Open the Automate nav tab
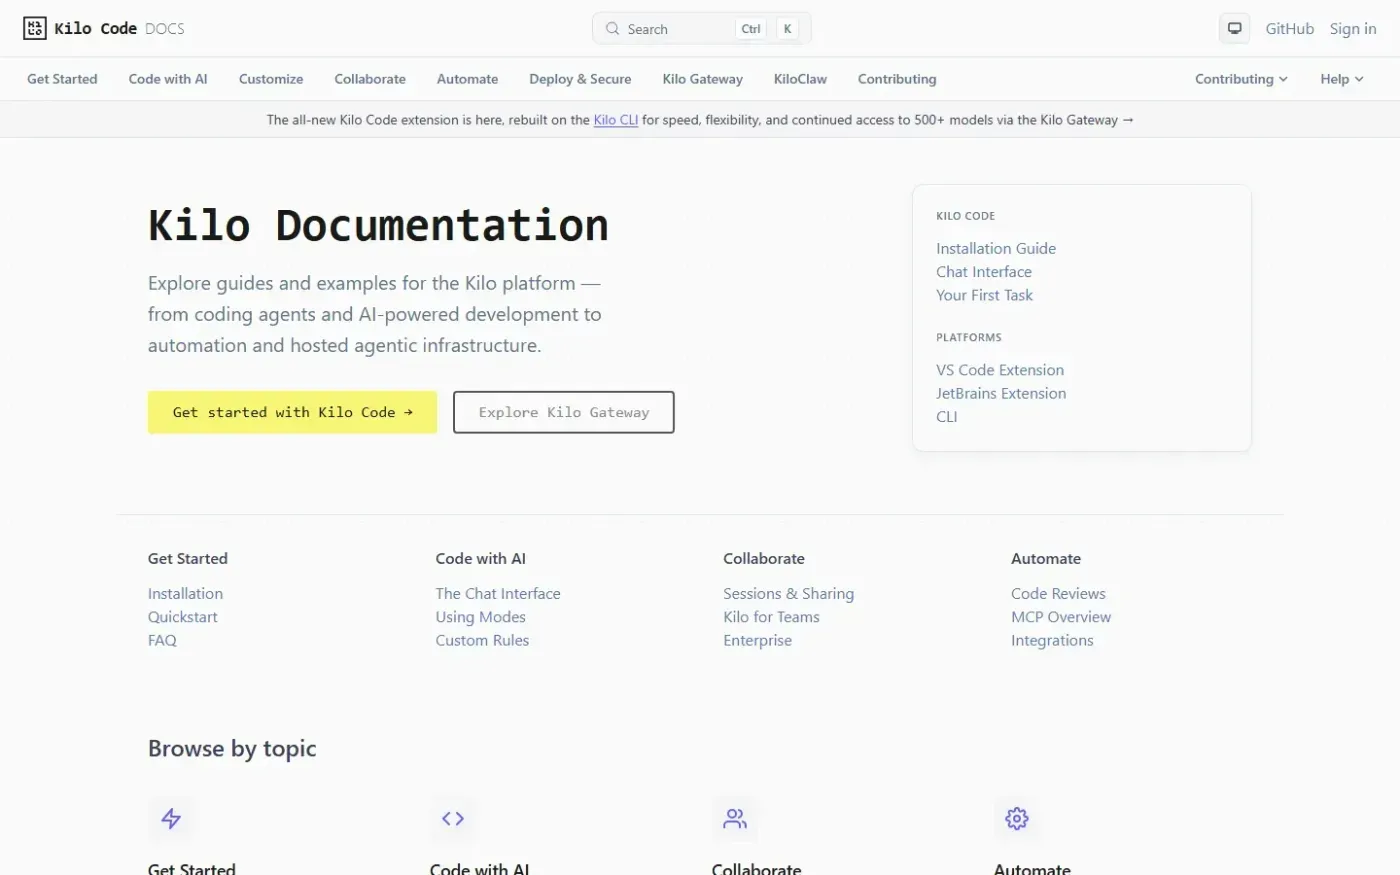1400x875 pixels. tap(467, 79)
